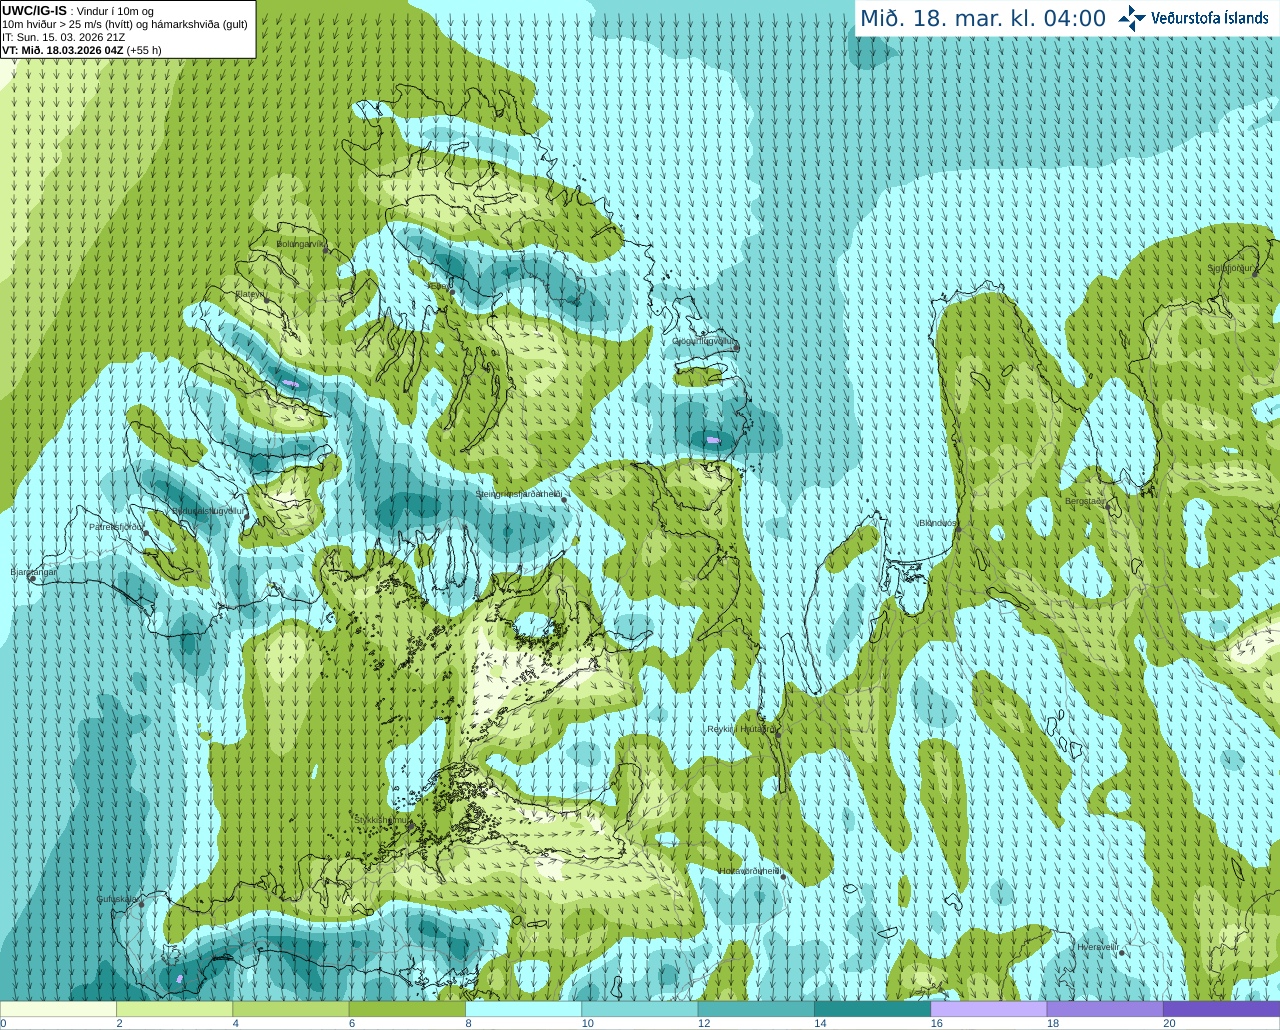Select the Patreksfjörður station label

click(x=117, y=526)
